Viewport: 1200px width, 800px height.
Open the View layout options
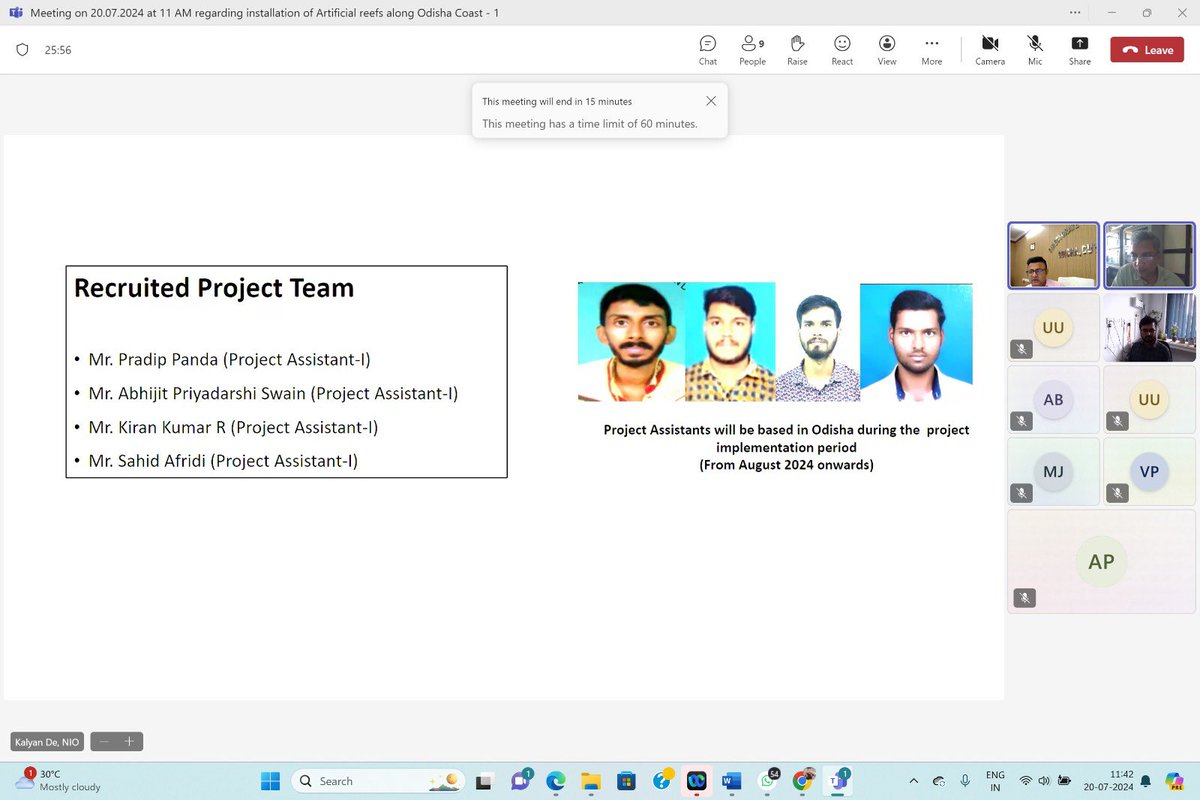887,50
